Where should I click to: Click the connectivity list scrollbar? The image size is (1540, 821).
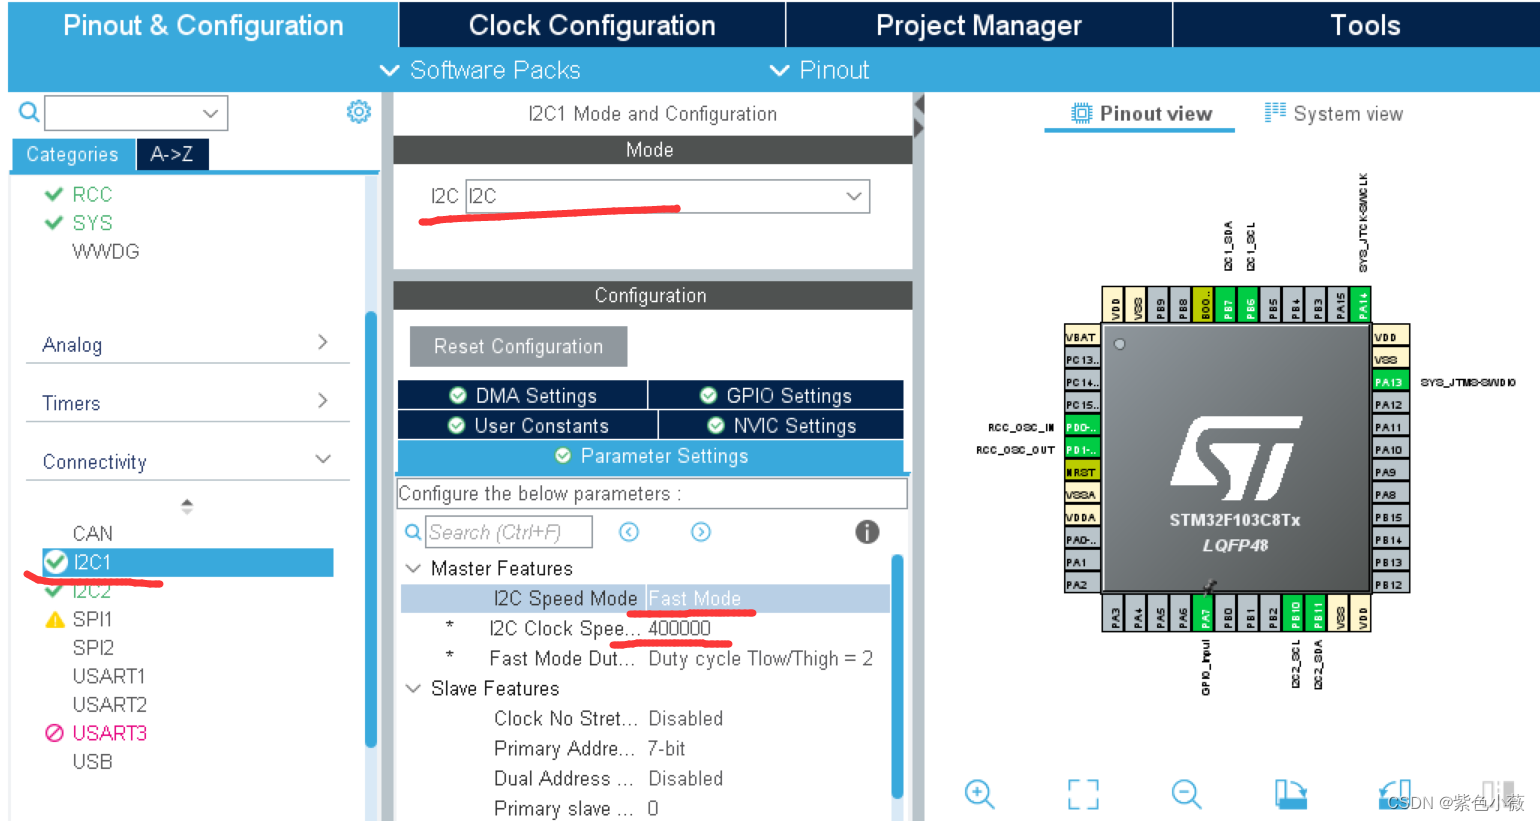[370, 530]
